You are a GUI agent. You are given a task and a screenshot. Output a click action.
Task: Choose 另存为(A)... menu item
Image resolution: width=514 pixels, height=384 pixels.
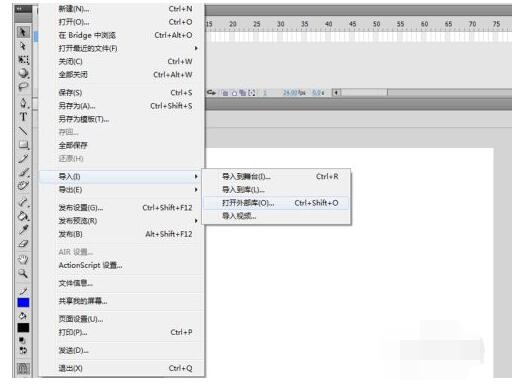[x=122, y=106]
